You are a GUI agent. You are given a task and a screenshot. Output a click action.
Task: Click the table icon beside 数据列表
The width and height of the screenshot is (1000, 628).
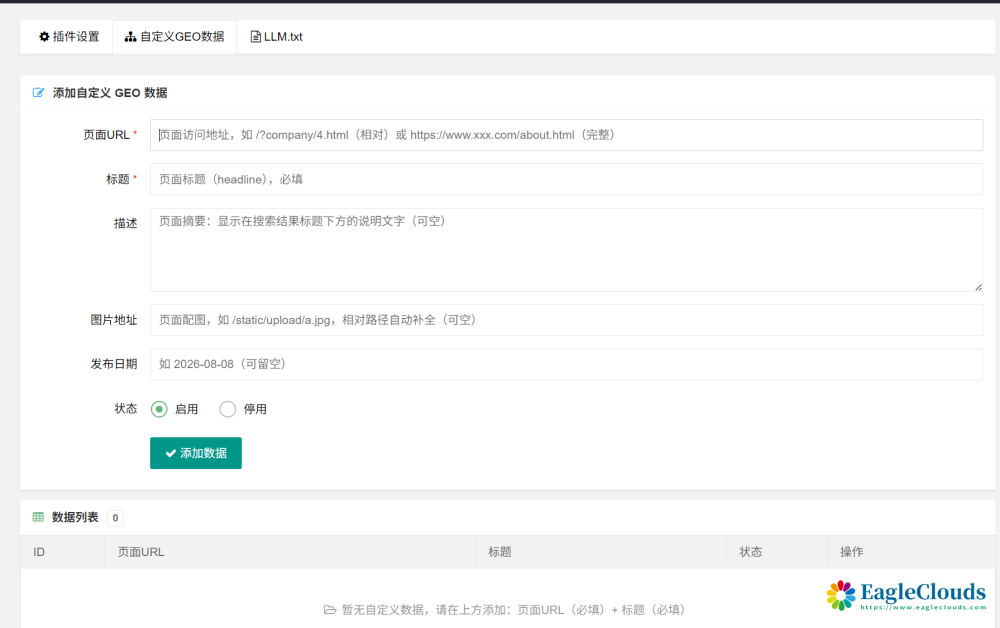[38, 517]
